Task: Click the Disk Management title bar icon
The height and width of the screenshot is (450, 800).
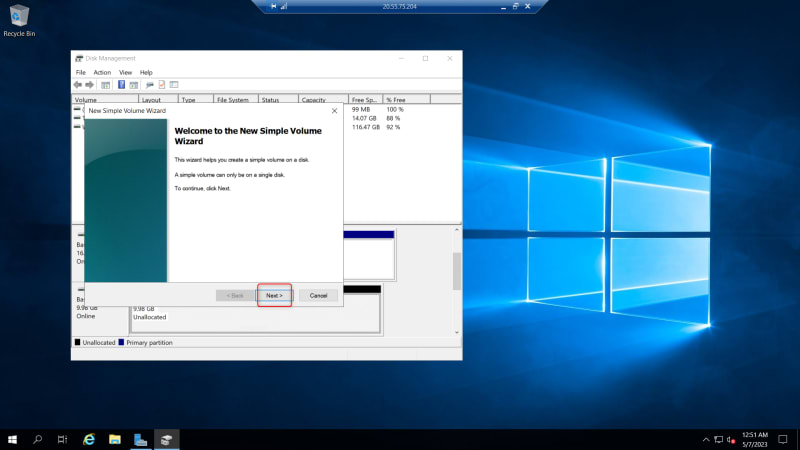Action: click(x=79, y=58)
